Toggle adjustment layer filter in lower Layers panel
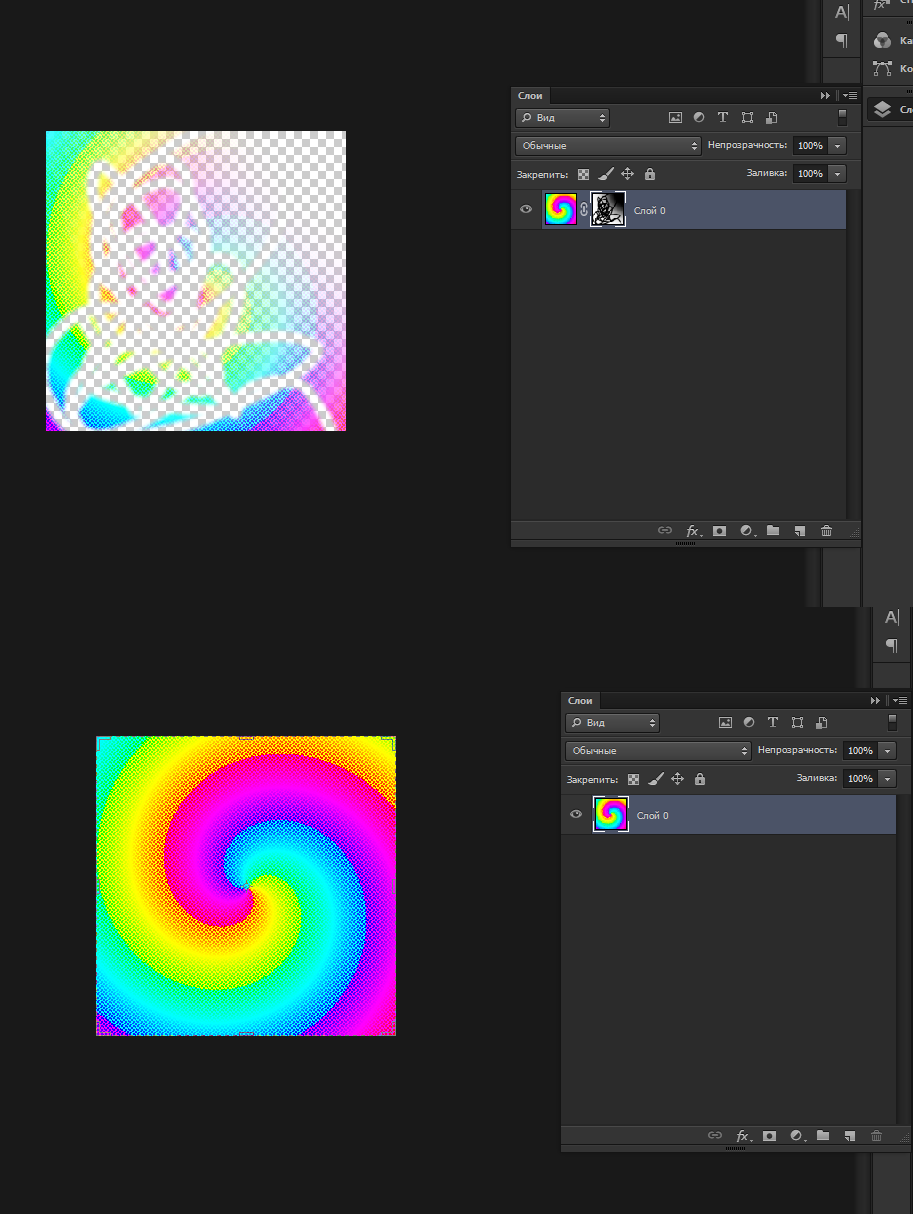913x1214 pixels. (749, 723)
